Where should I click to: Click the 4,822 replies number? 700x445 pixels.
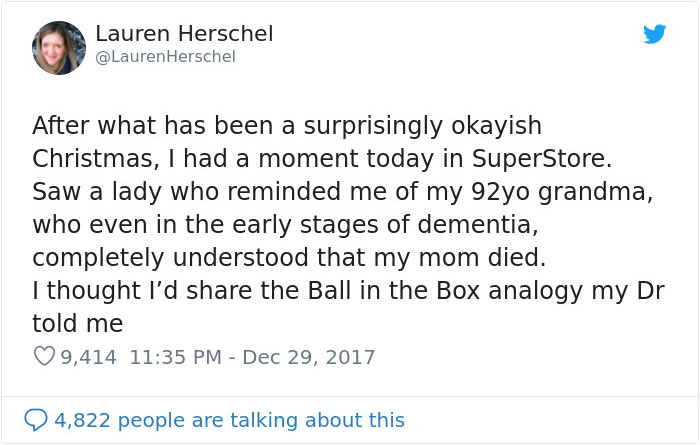[x=82, y=420]
